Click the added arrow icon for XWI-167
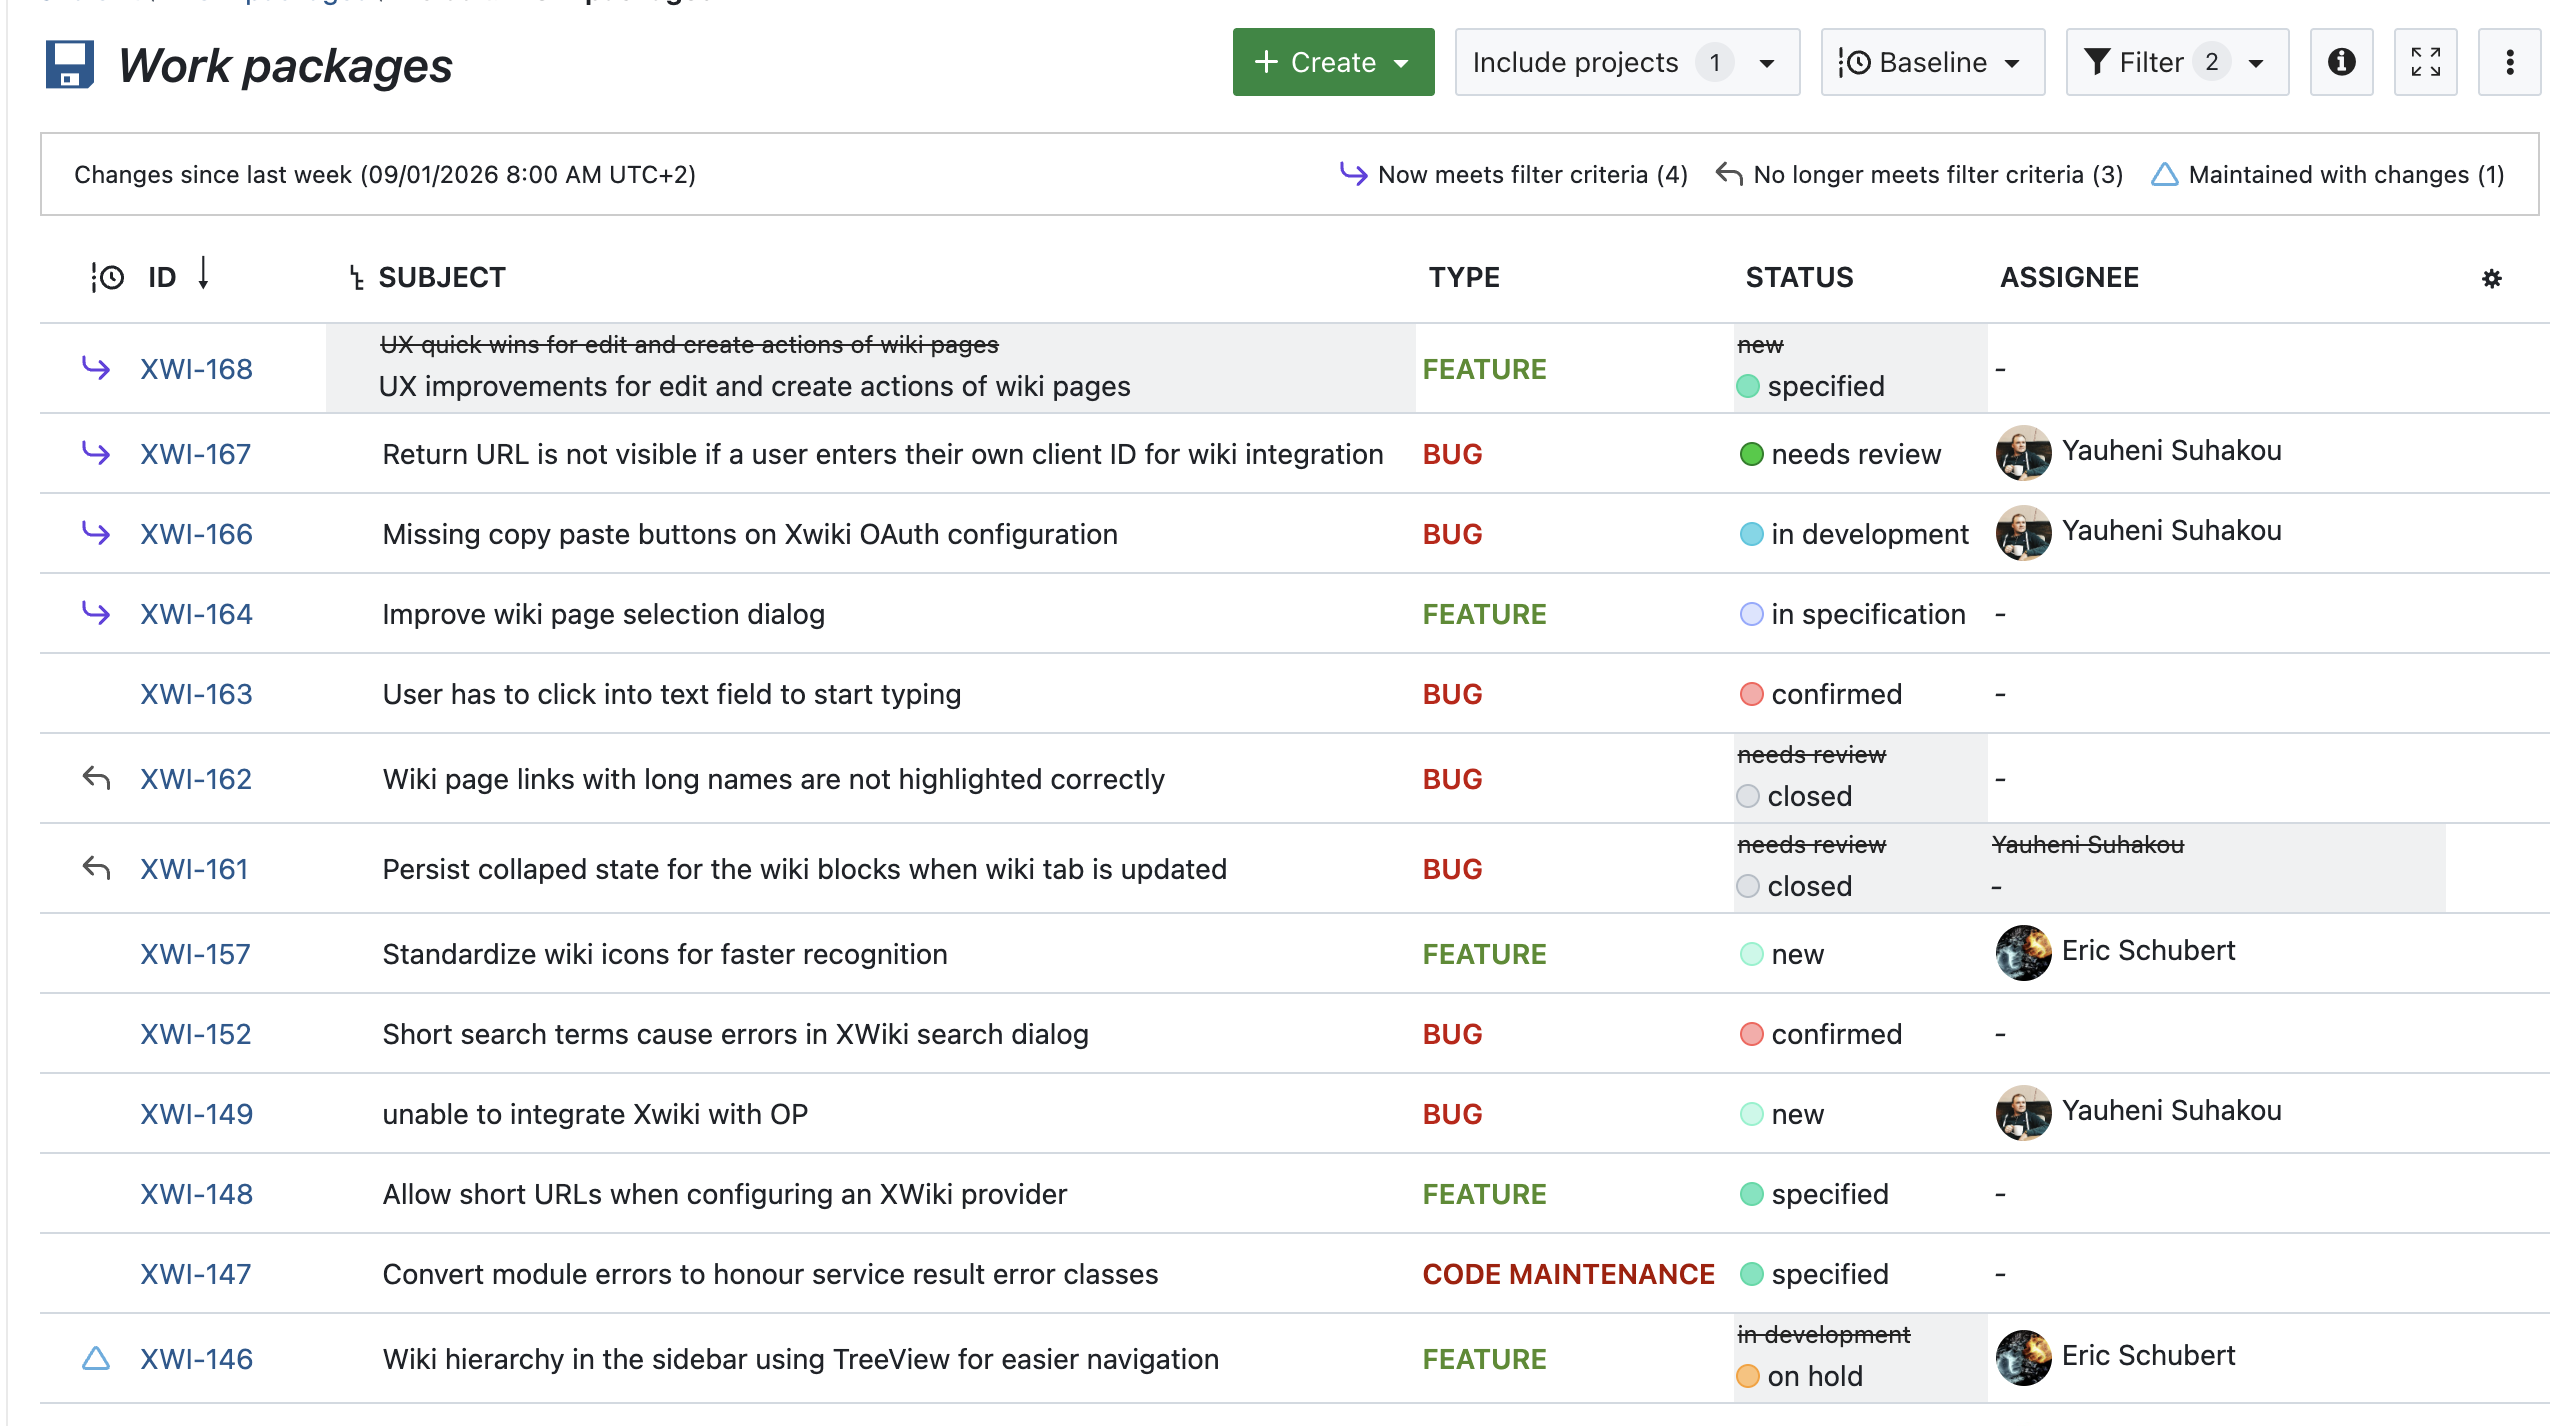Image resolution: width=2572 pixels, height=1426 pixels. tap(96, 453)
